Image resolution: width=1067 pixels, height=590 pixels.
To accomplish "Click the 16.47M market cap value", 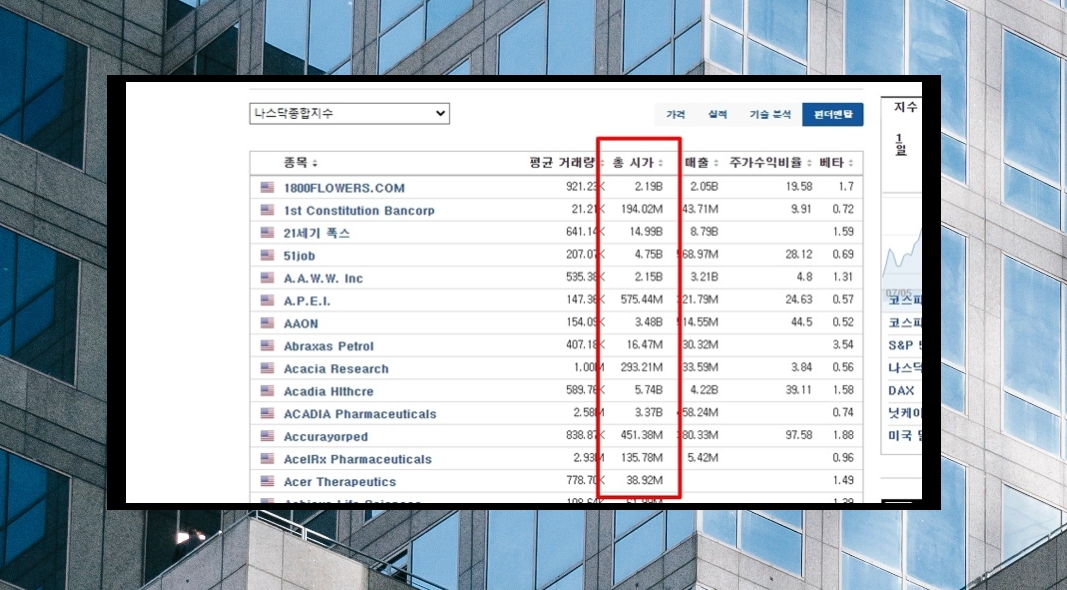I will tap(644, 345).
